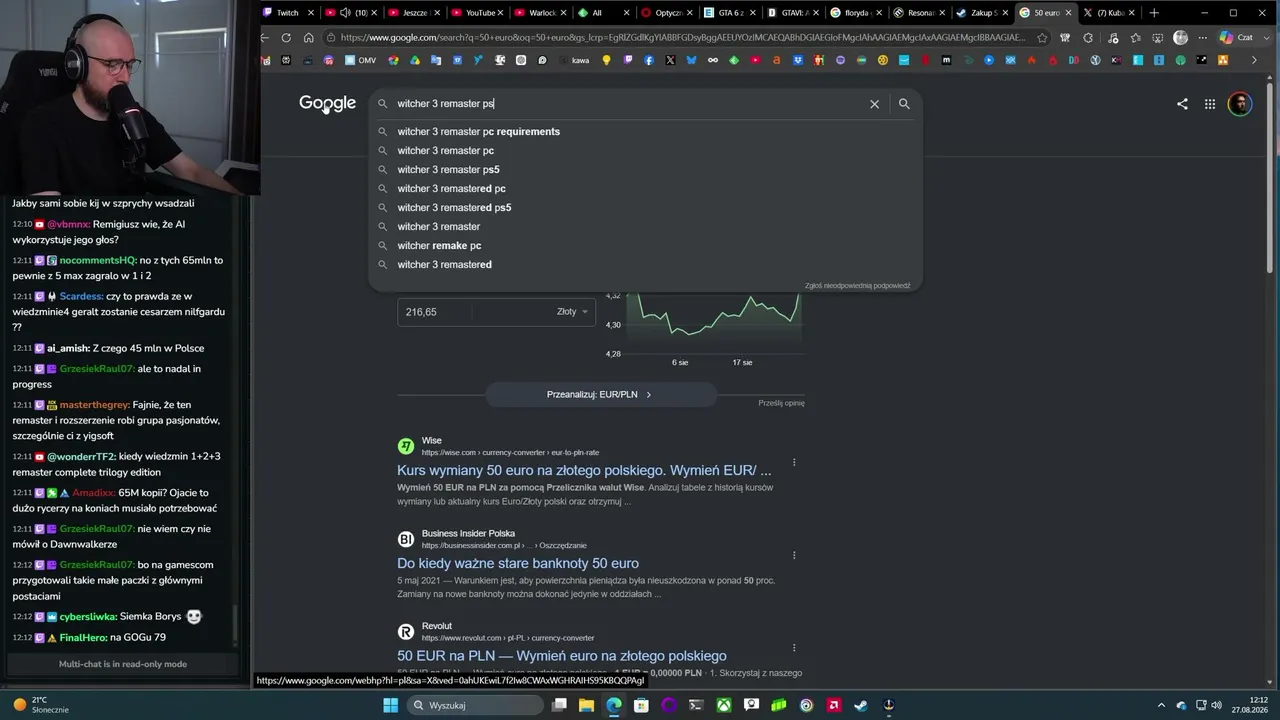
Task: Click the Business Insider Polska favicon
Action: point(406,539)
